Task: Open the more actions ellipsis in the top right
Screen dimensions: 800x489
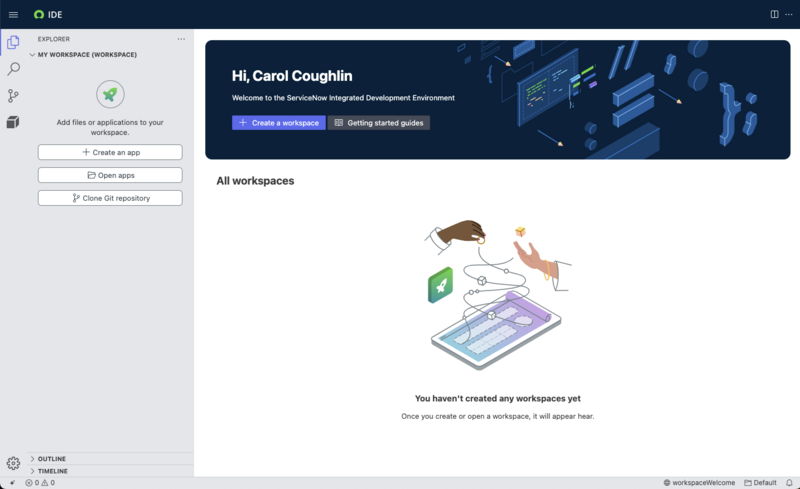Action: [788, 14]
